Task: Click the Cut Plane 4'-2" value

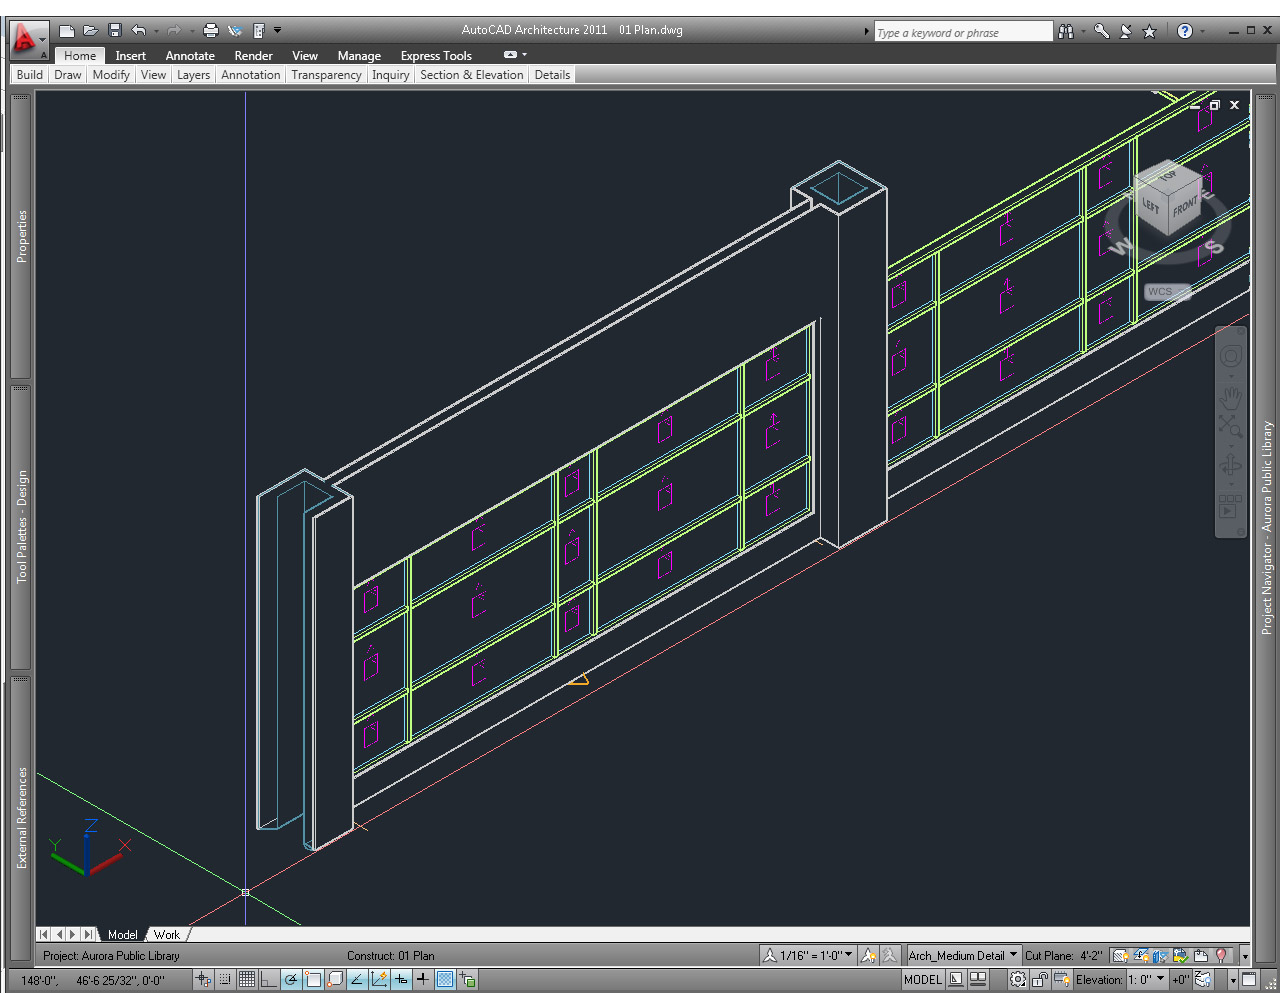Action: [1091, 955]
